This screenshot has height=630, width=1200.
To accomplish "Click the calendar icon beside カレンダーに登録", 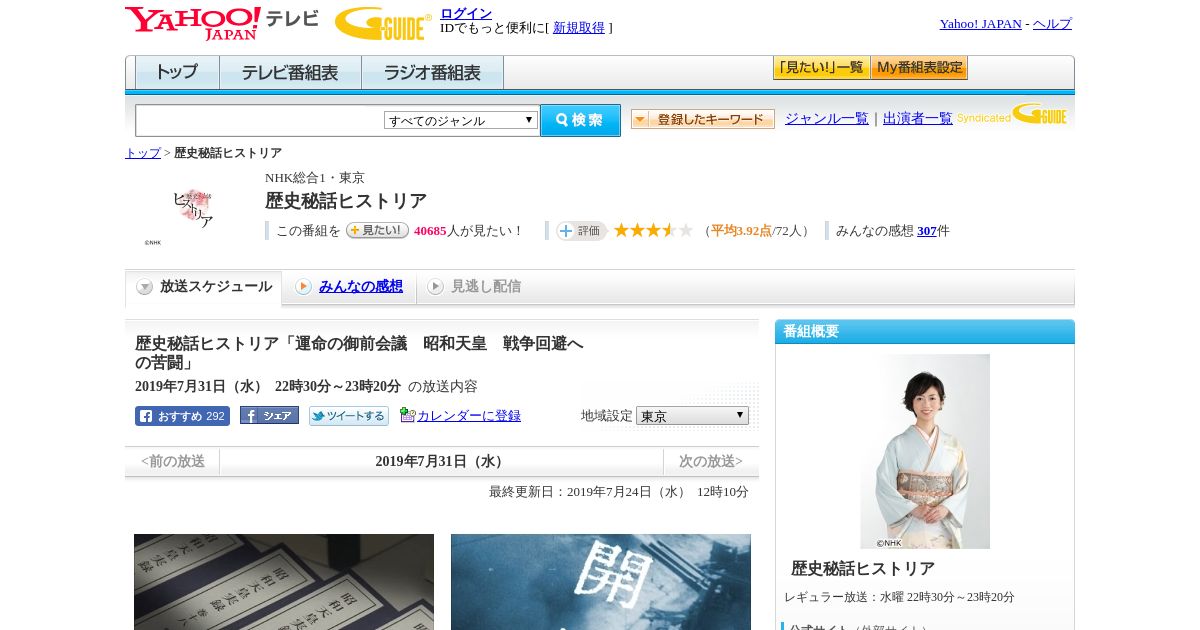I will [x=407, y=415].
